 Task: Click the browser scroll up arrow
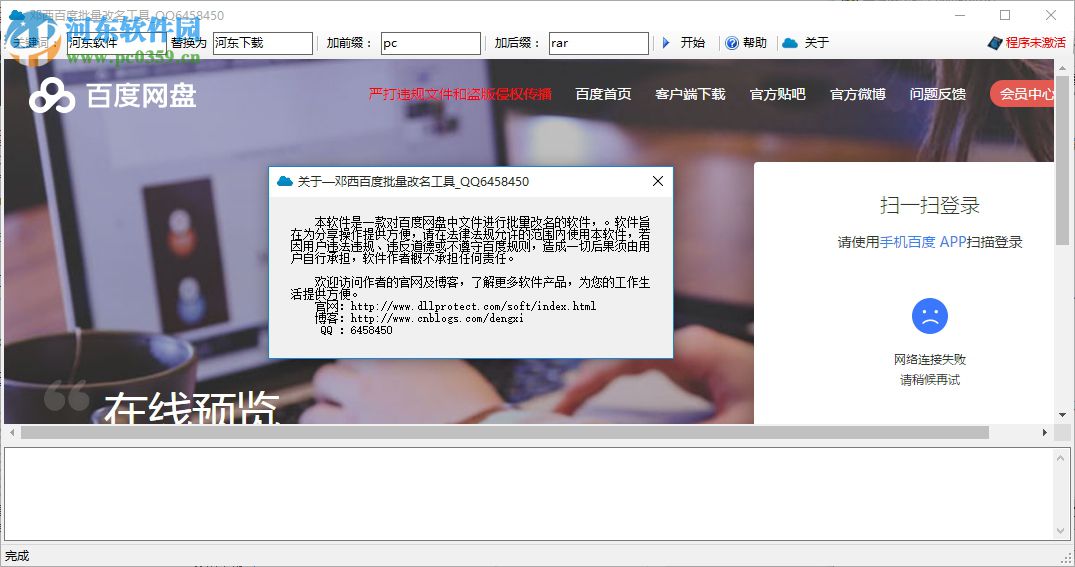(1062, 68)
